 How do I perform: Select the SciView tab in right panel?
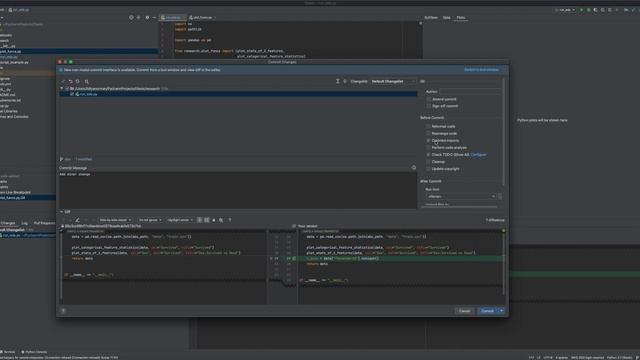click(431, 18)
